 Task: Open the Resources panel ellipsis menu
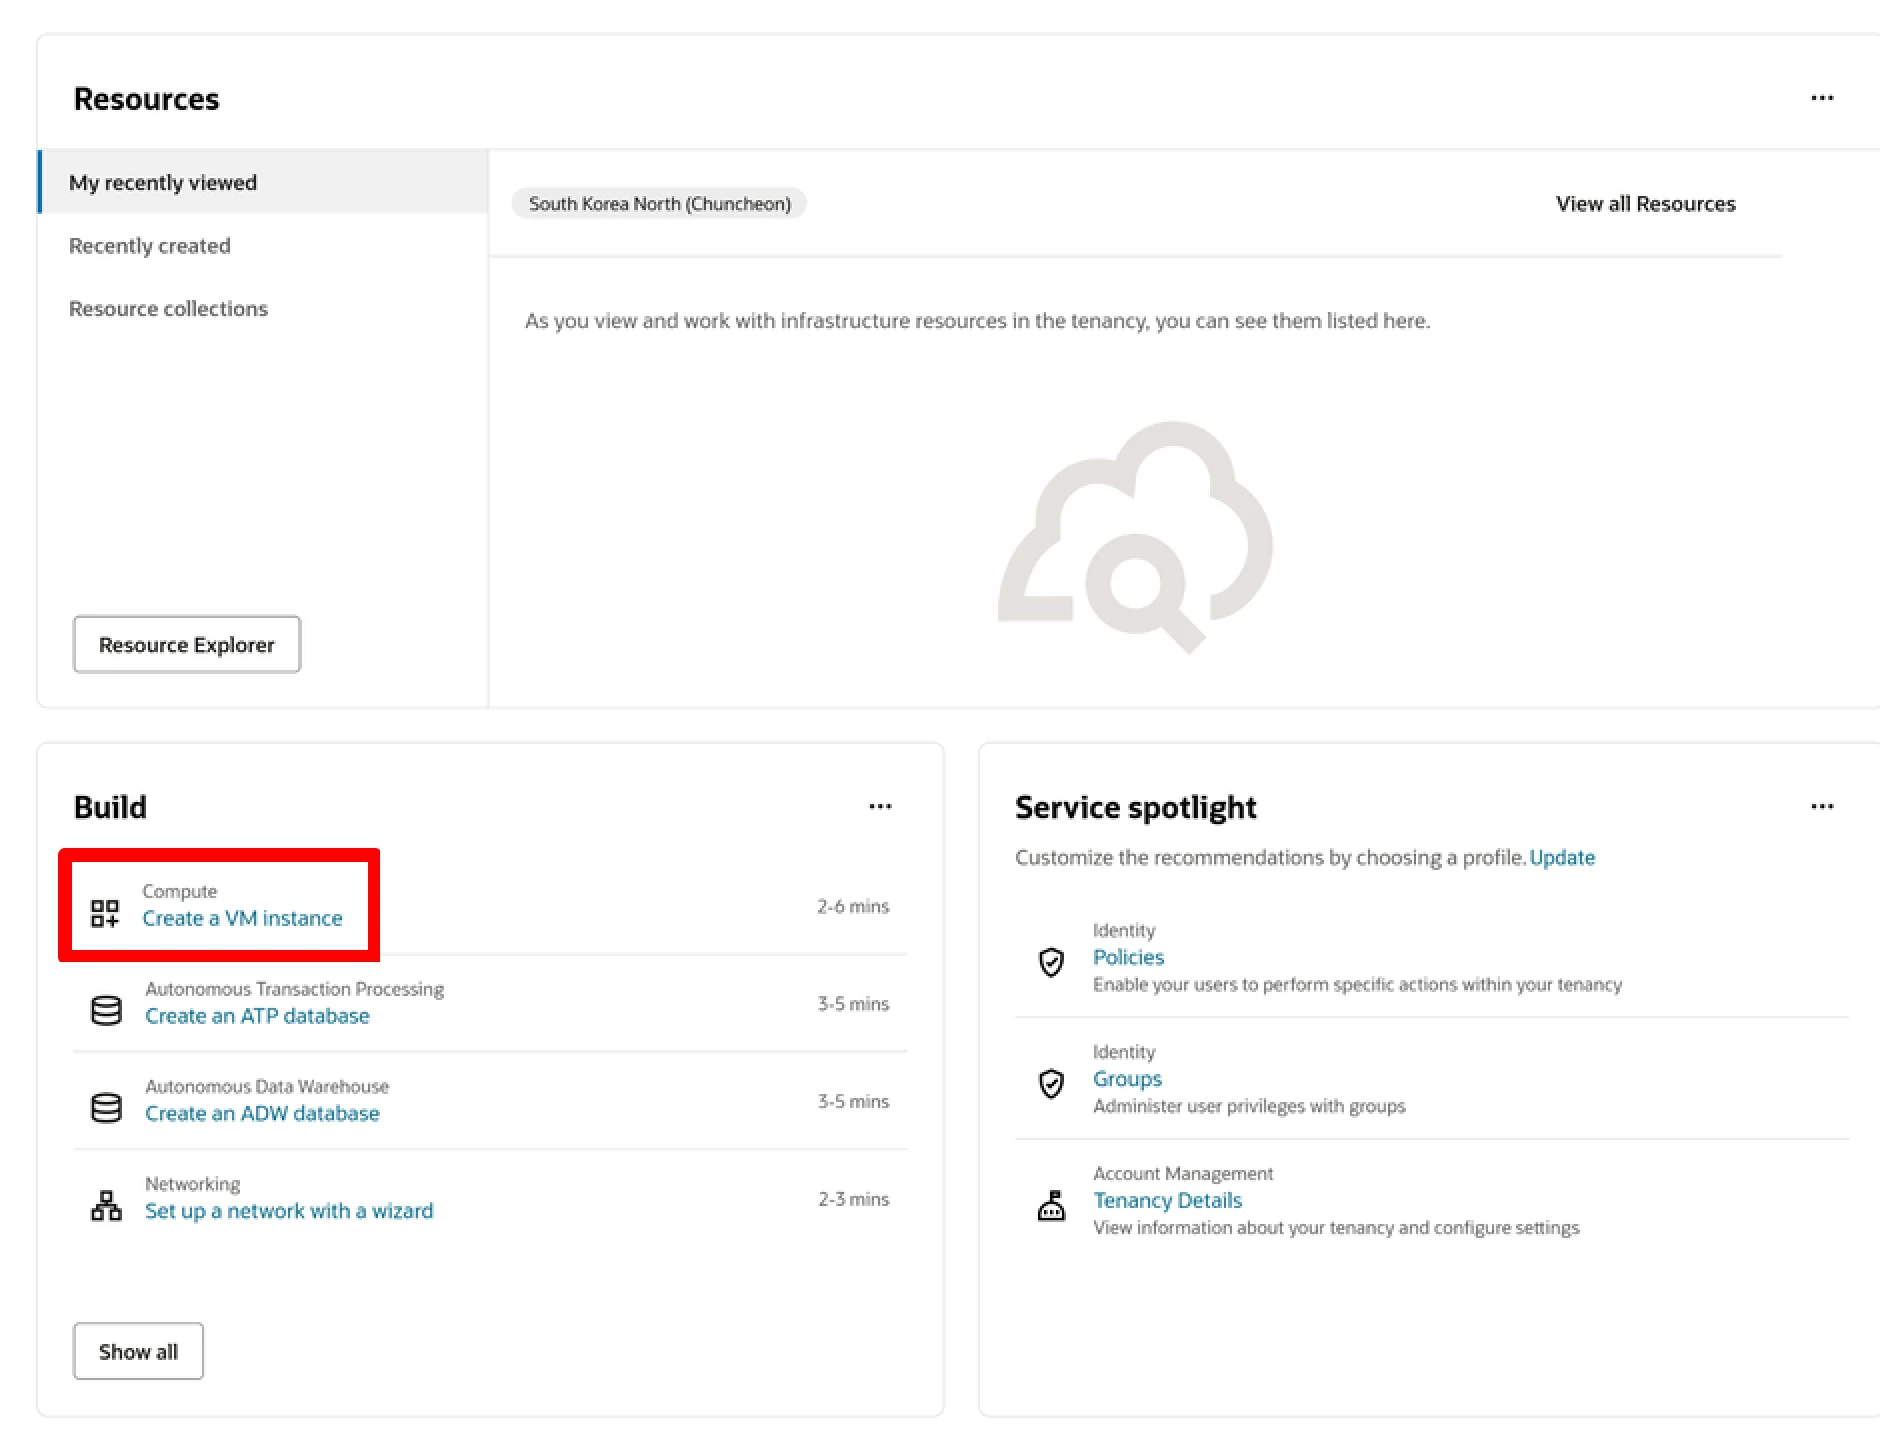coord(1822,98)
